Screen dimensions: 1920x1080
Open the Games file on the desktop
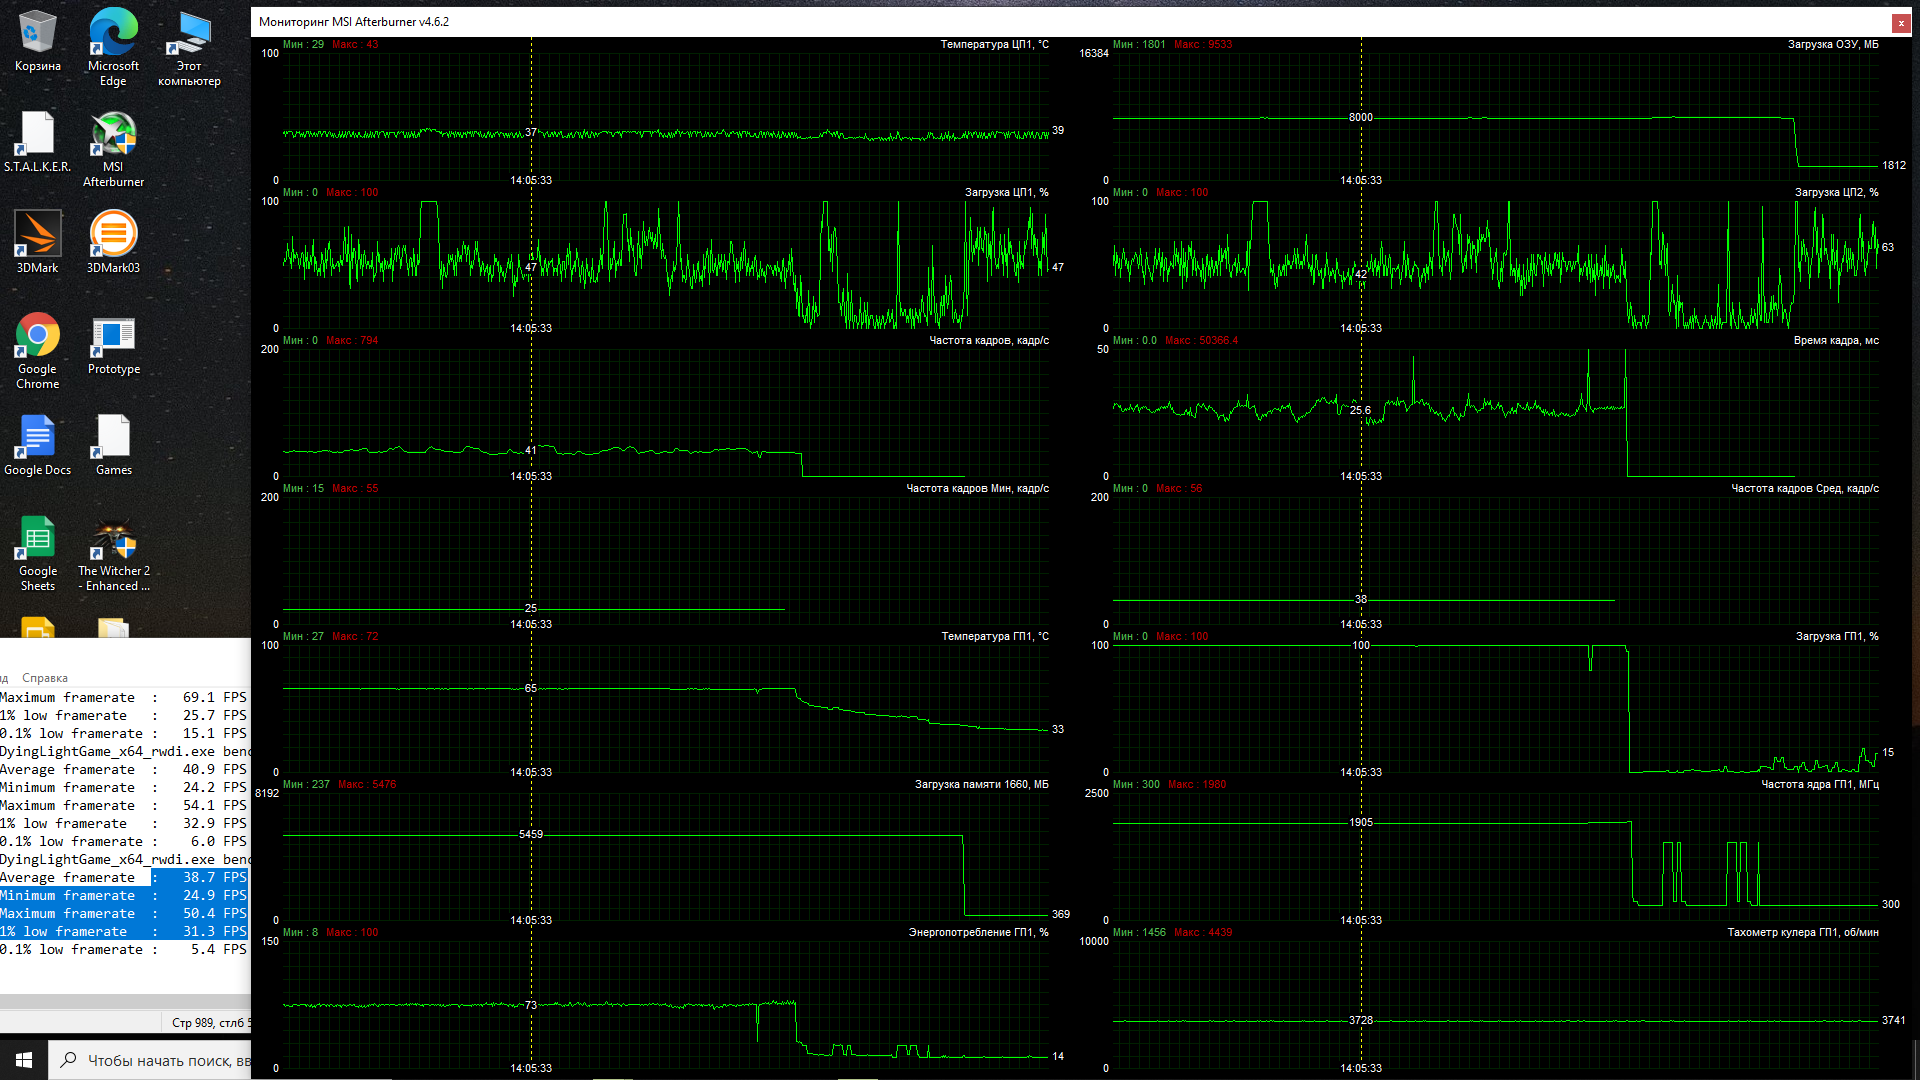[113, 438]
